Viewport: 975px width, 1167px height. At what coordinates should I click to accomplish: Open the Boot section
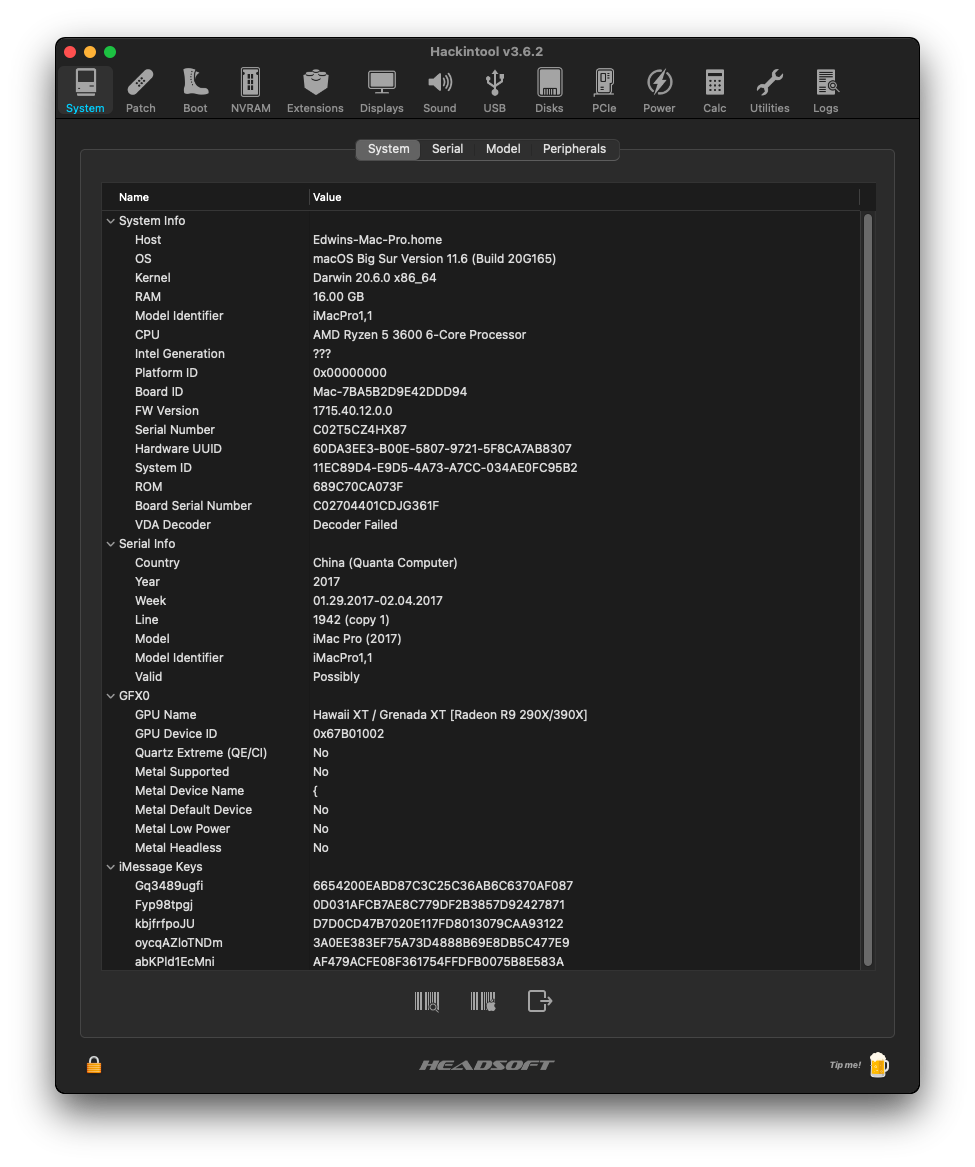195,90
